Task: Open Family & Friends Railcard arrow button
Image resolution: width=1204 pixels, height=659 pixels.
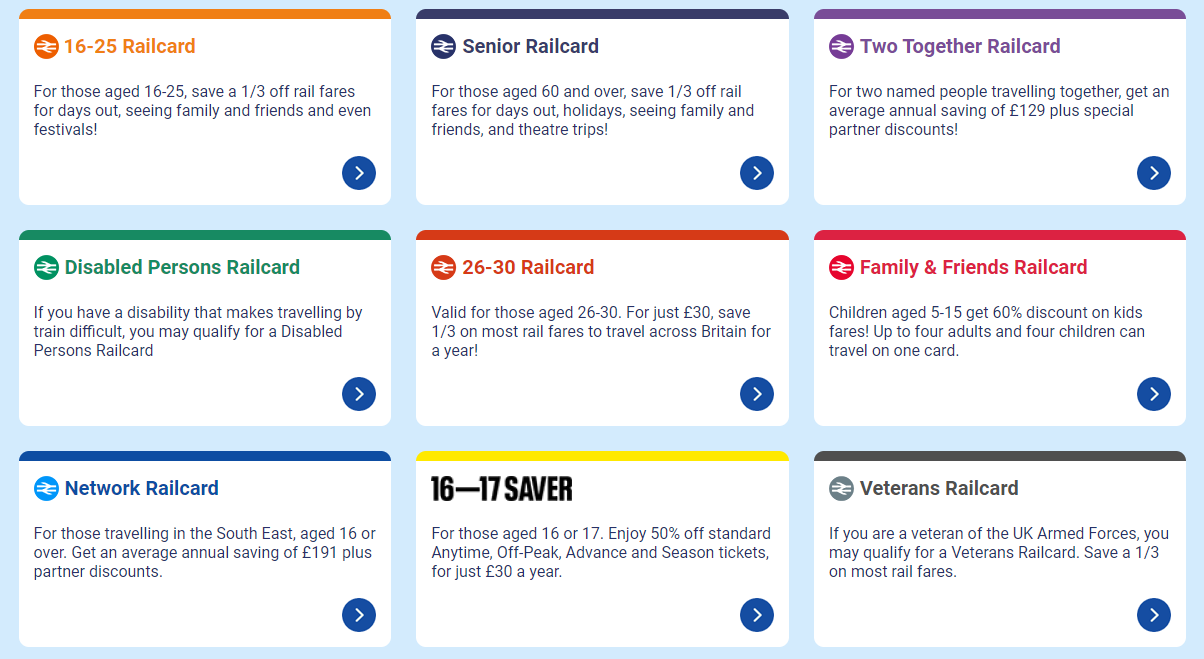Action: tap(1154, 394)
